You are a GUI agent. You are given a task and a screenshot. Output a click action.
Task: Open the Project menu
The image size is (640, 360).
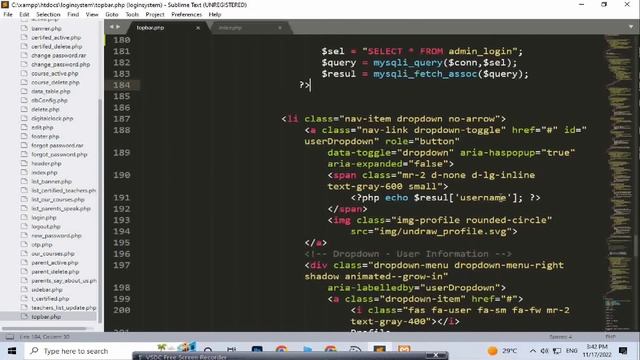pyautogui.click(x=155, y=14)
